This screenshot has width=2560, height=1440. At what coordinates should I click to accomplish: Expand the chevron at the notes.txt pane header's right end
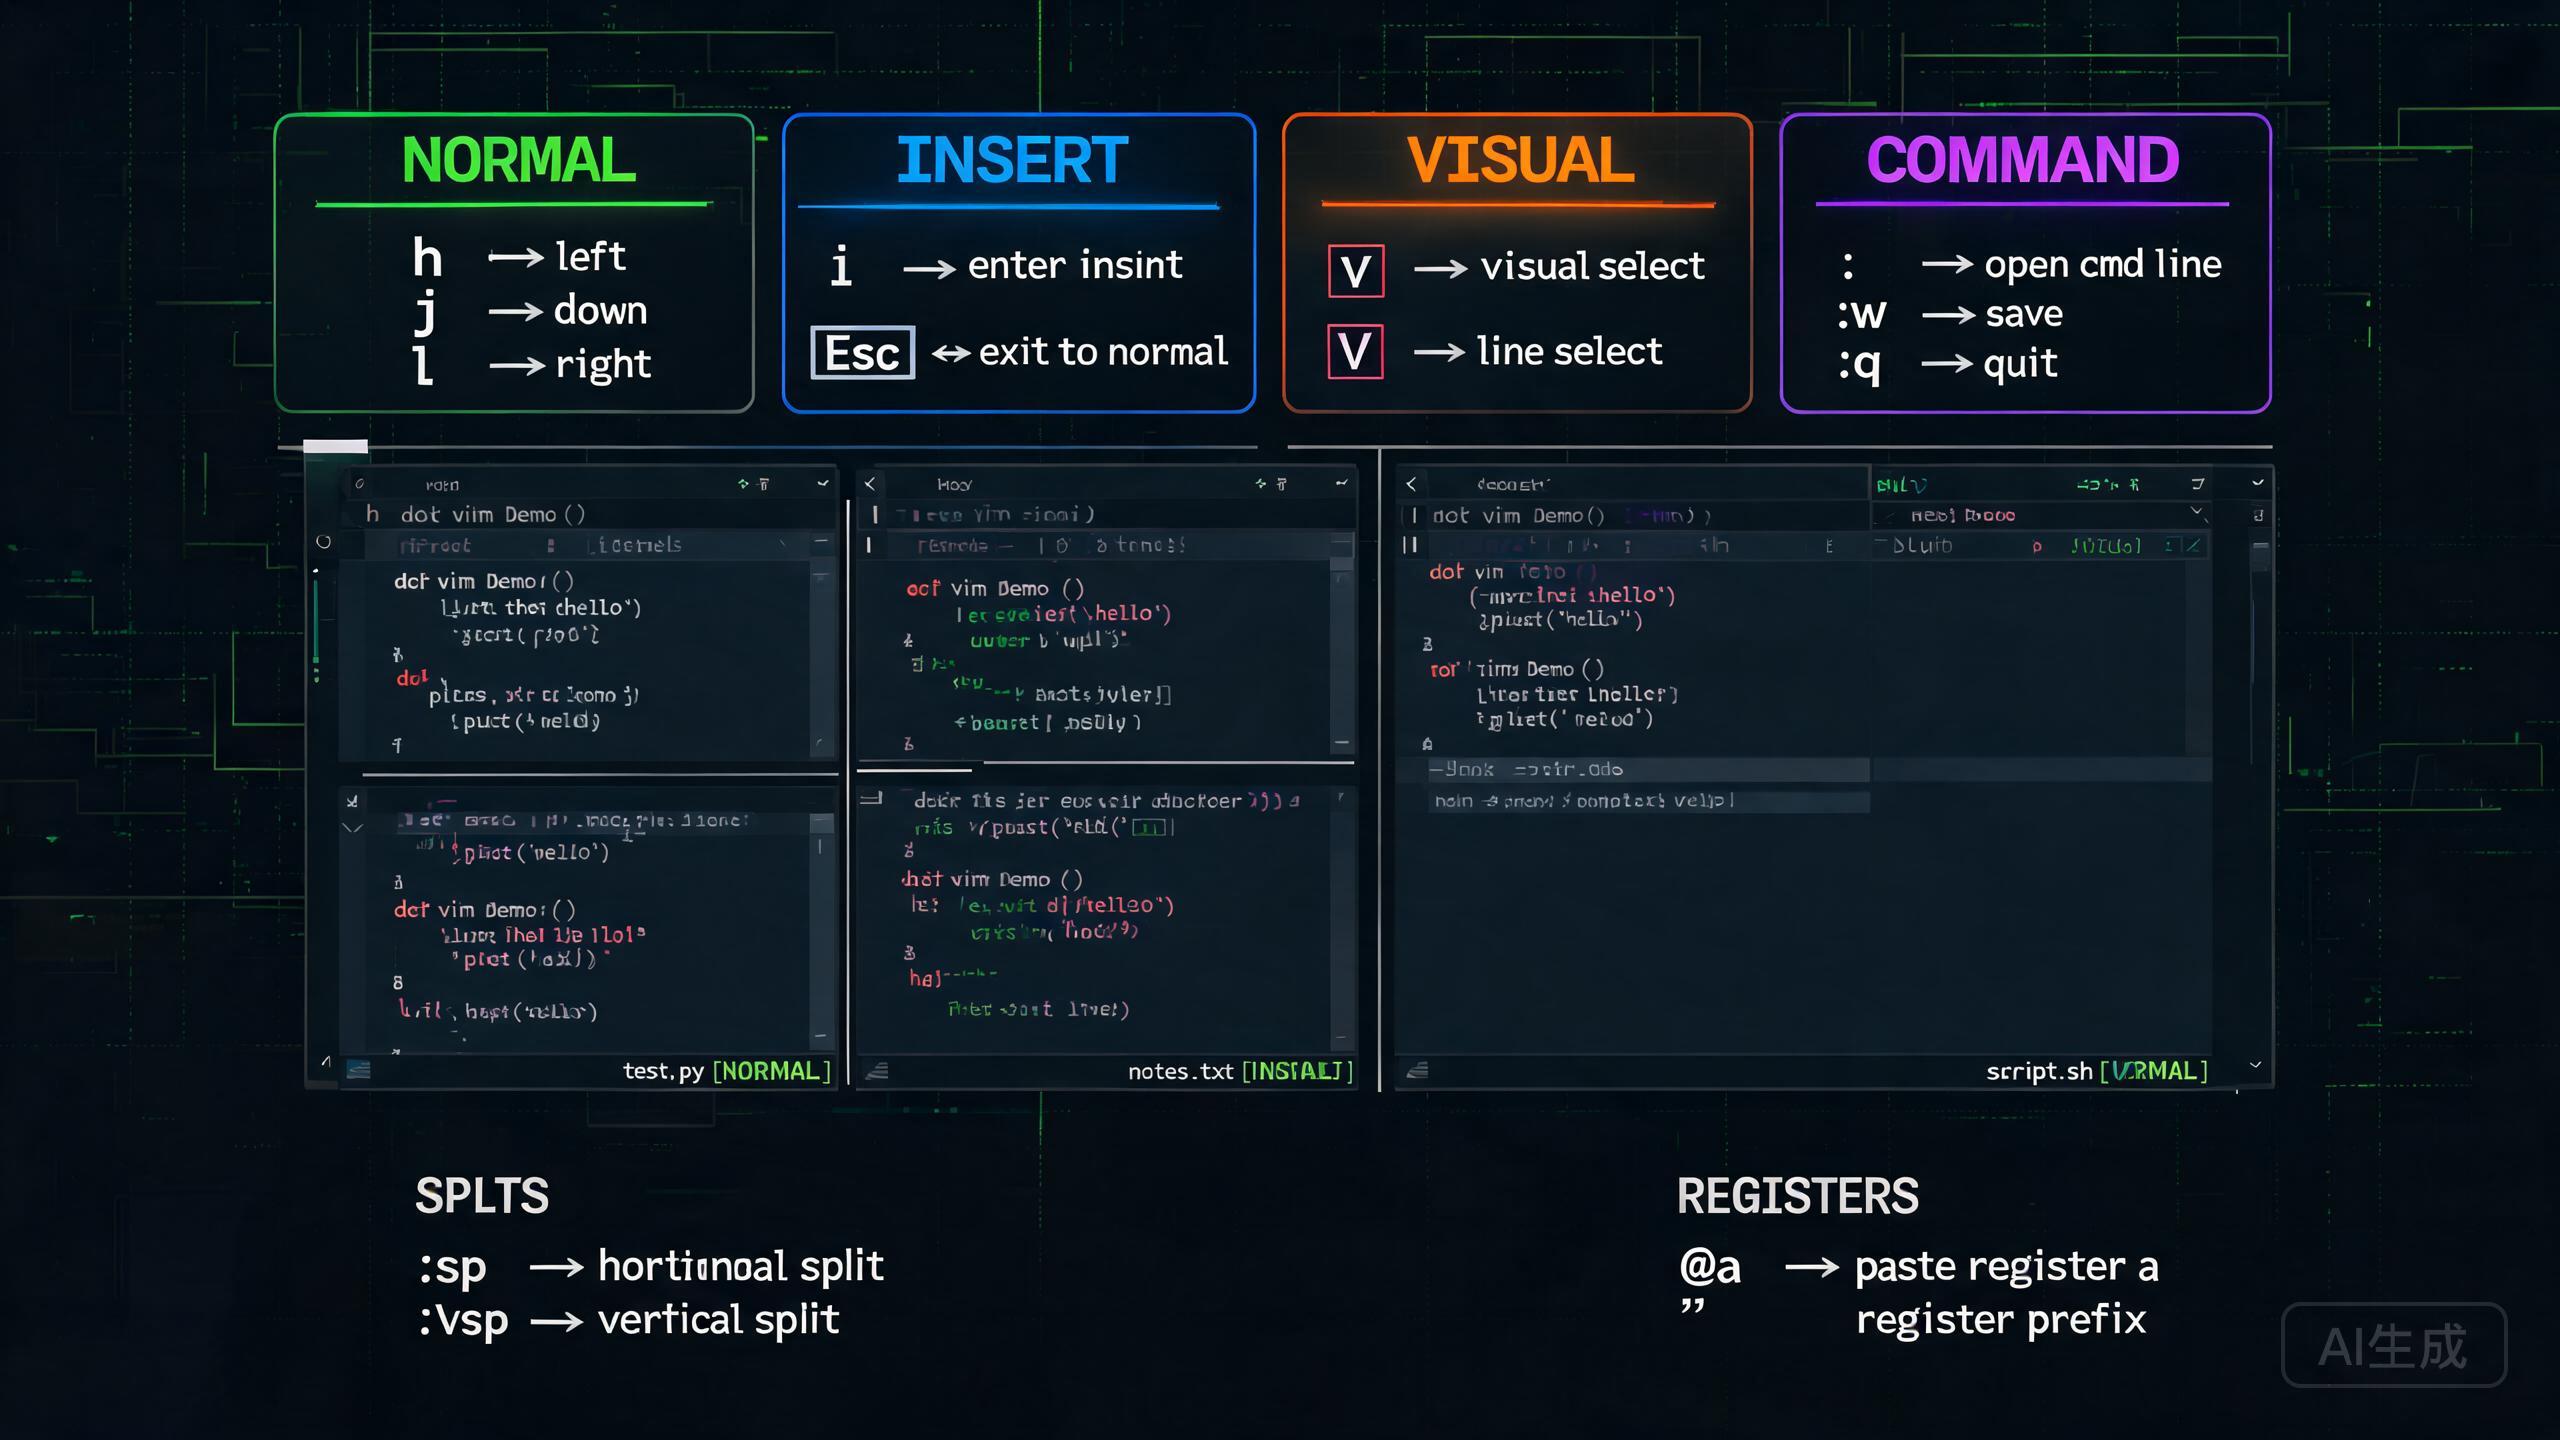[1342, 484]
